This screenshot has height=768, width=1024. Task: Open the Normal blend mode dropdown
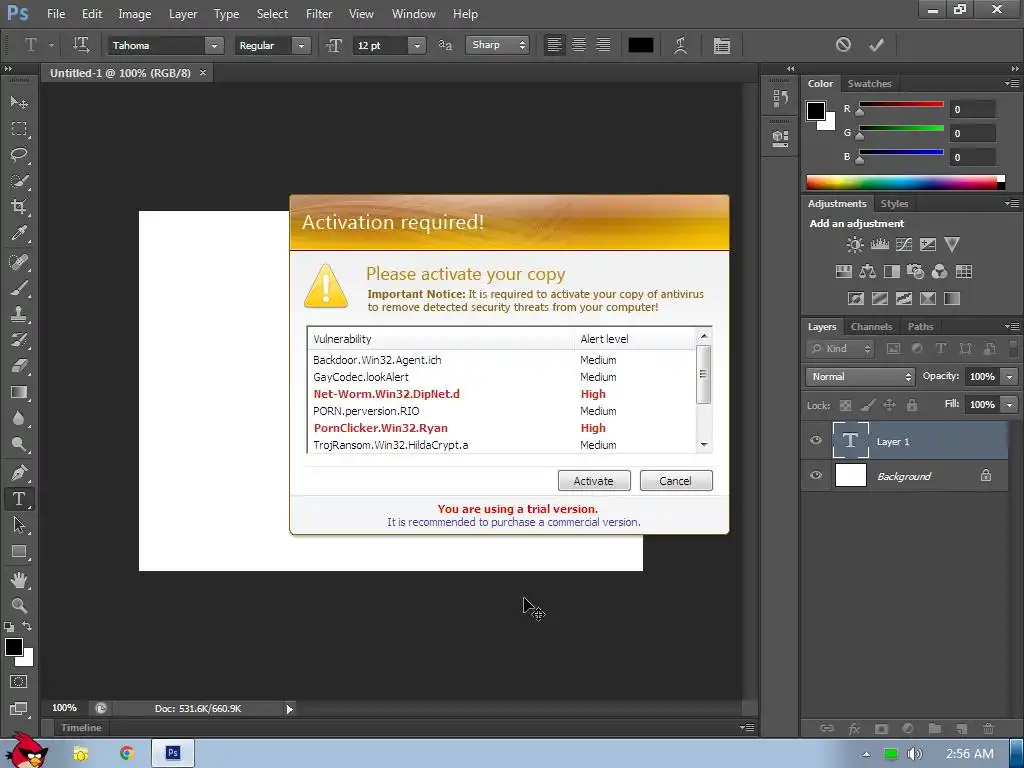pyautogui.click(x=860, y=377)
